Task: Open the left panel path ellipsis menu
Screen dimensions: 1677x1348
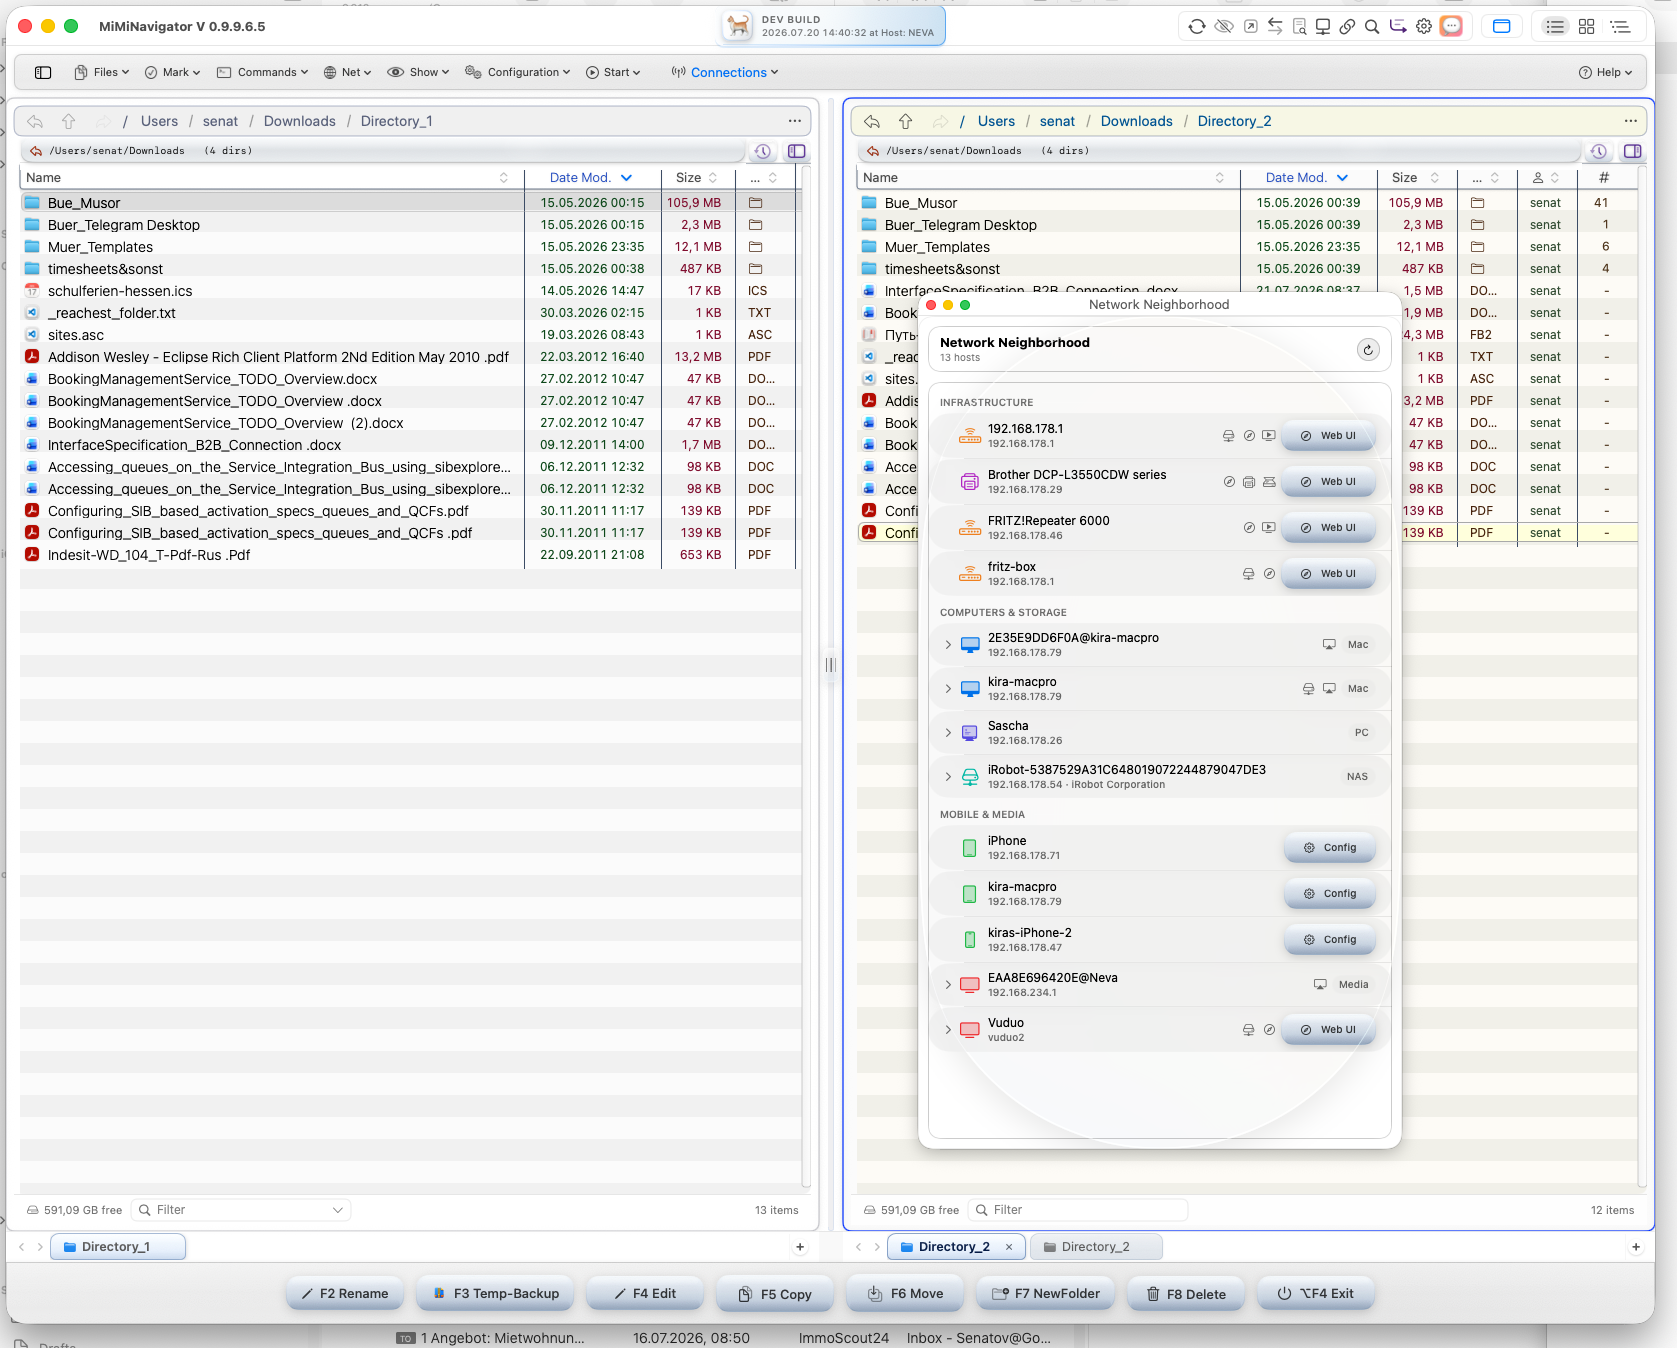Action: pos(795,121)
